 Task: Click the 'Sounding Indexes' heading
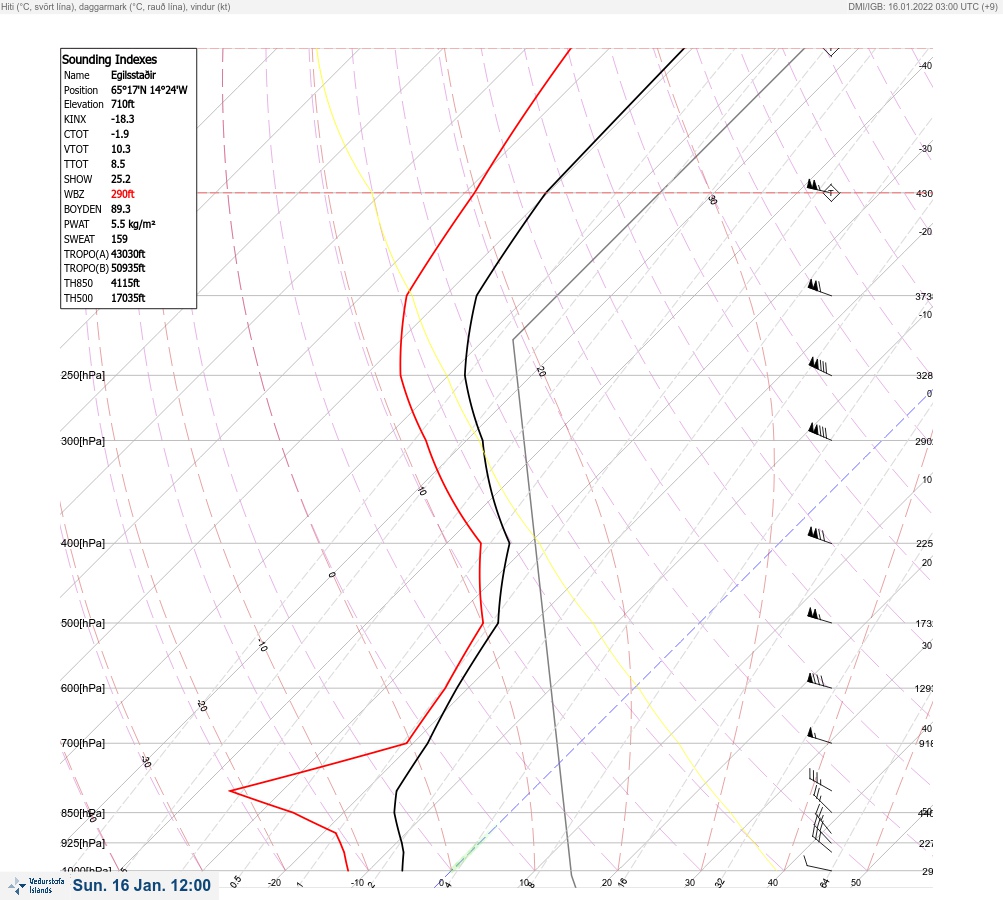click(x=109, y=59)
